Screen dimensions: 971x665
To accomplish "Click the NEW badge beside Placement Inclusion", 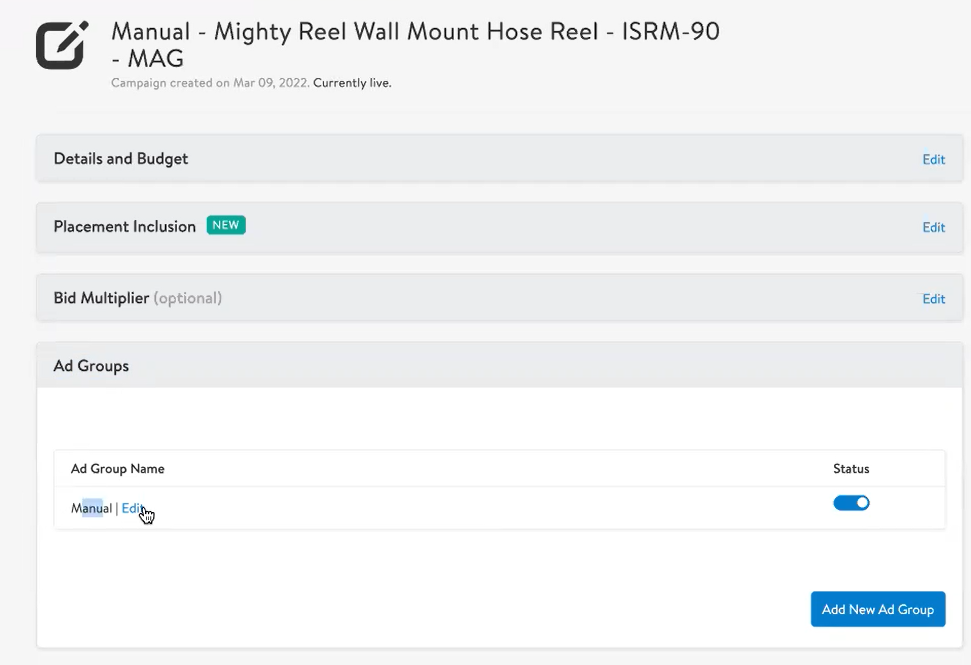I will point(225,225).
